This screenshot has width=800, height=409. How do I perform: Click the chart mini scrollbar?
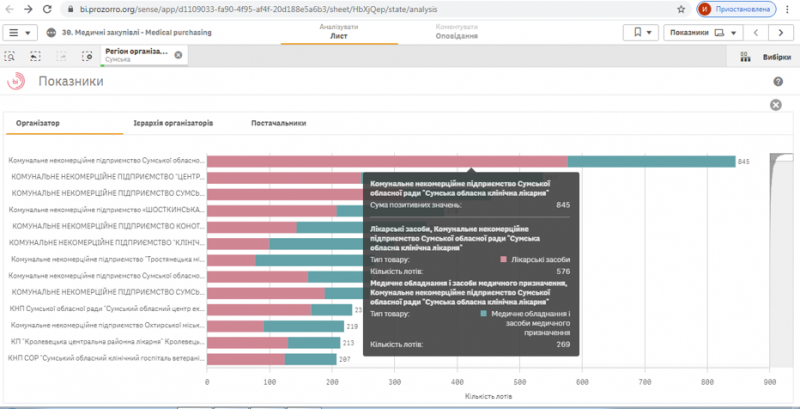point(781,260)
